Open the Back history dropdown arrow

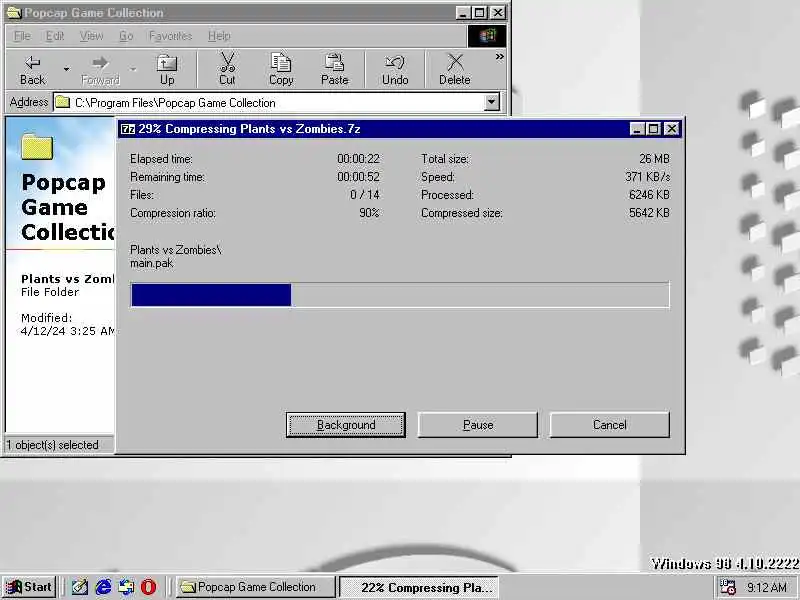tap(66, 69)
